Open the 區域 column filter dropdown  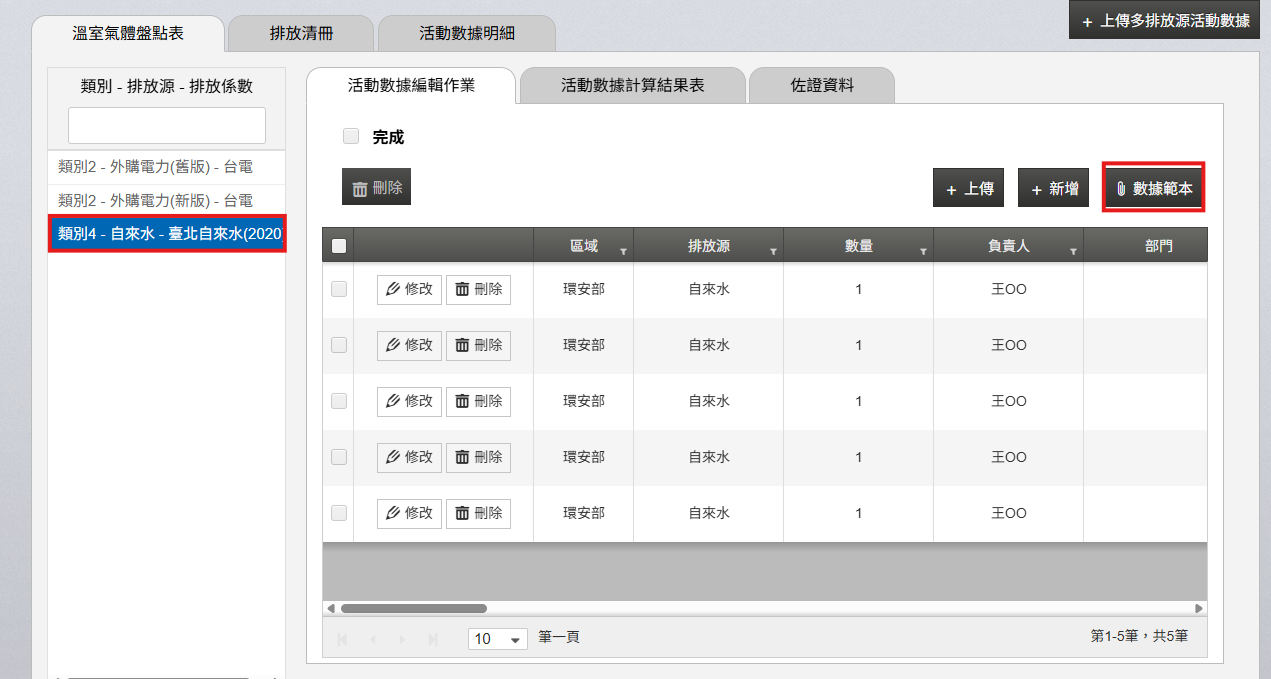[624, 252]
